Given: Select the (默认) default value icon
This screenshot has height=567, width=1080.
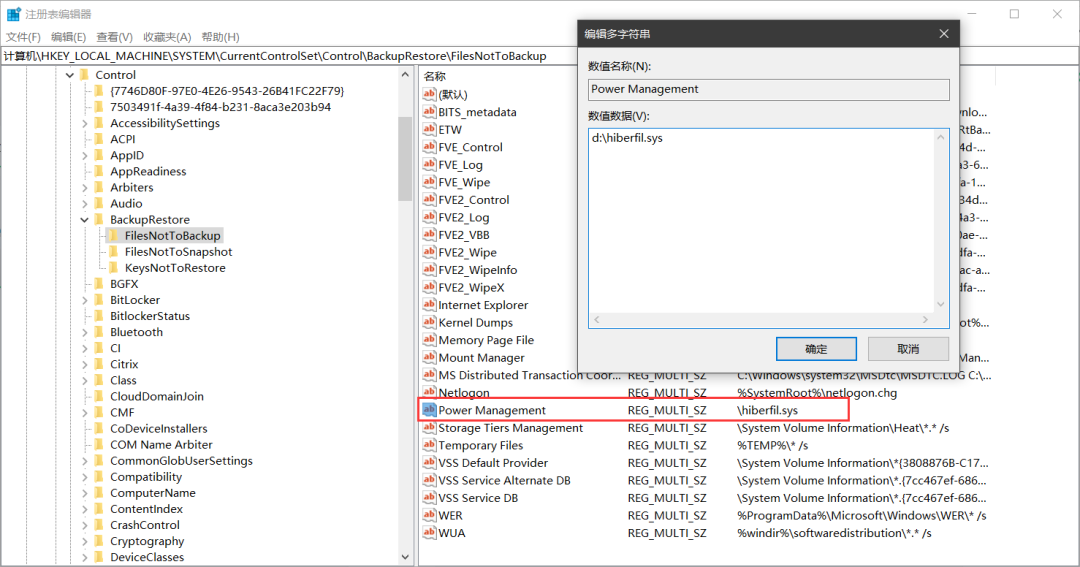Looking at the screenshot, I should click(x=429, y=94).
